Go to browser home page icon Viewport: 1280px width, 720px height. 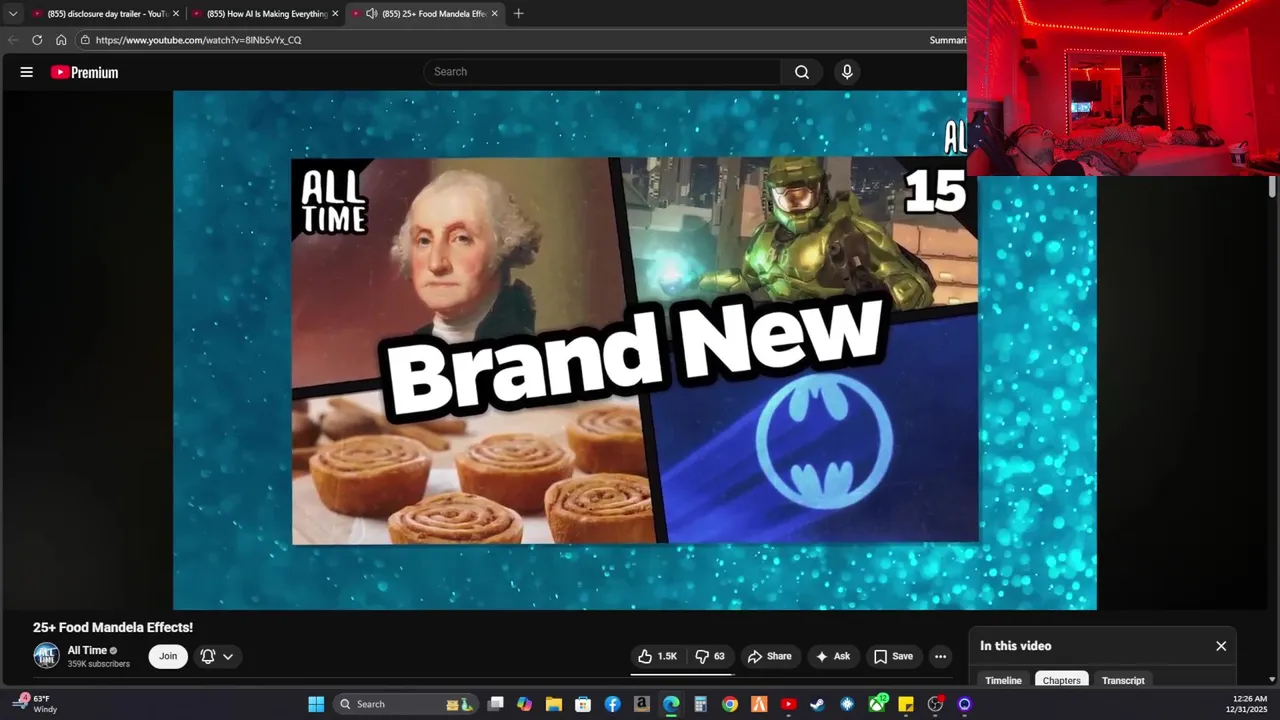pos(61,40)
